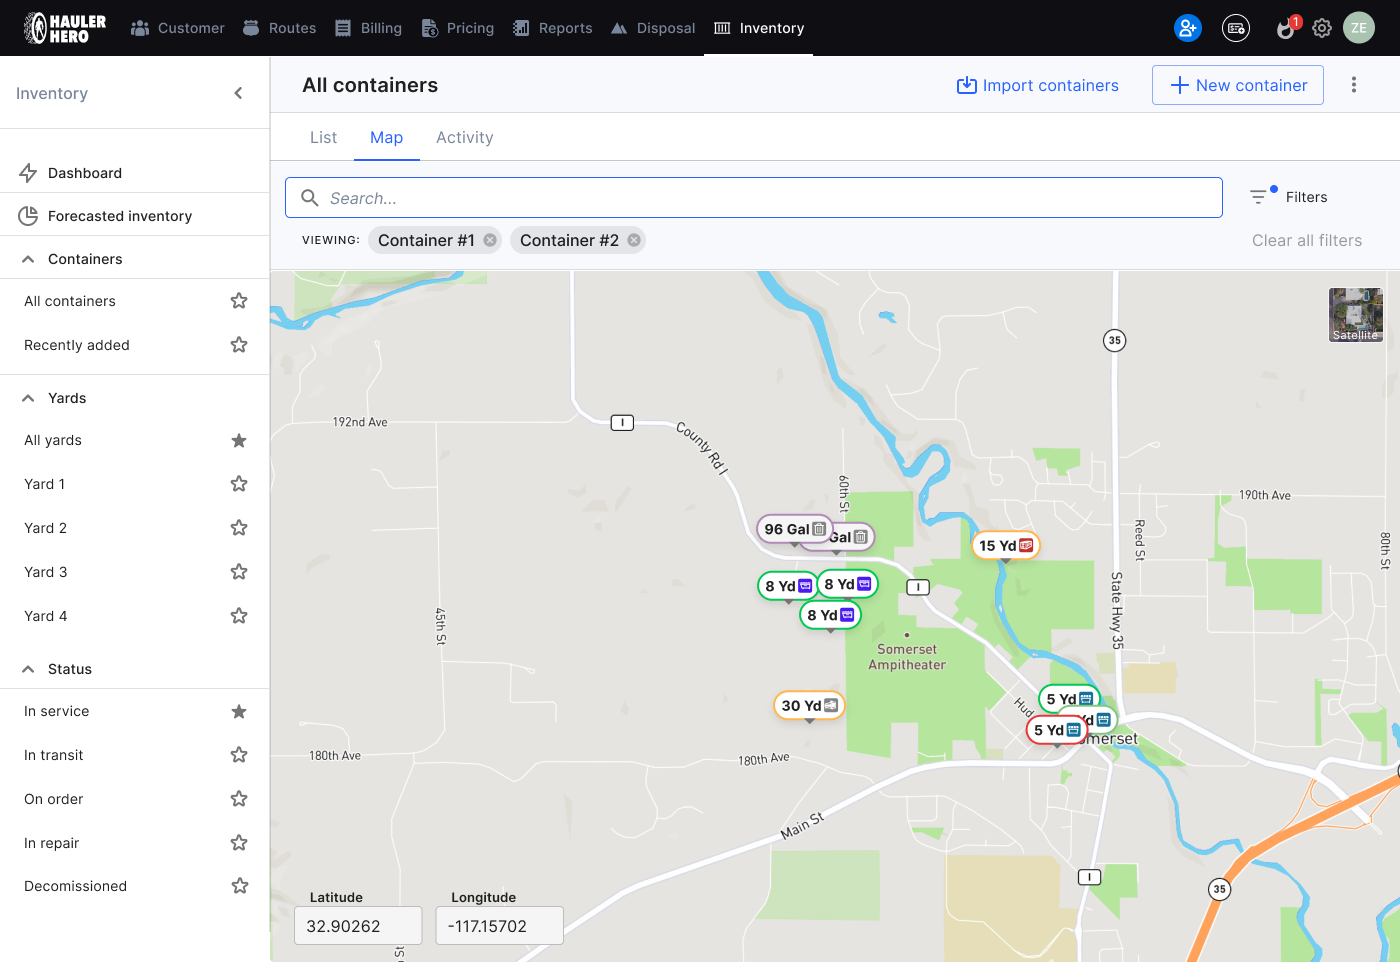Remove the Container #1 filter chip
The width and height of the screenshot is (1400, 962).
click(490, 240)
